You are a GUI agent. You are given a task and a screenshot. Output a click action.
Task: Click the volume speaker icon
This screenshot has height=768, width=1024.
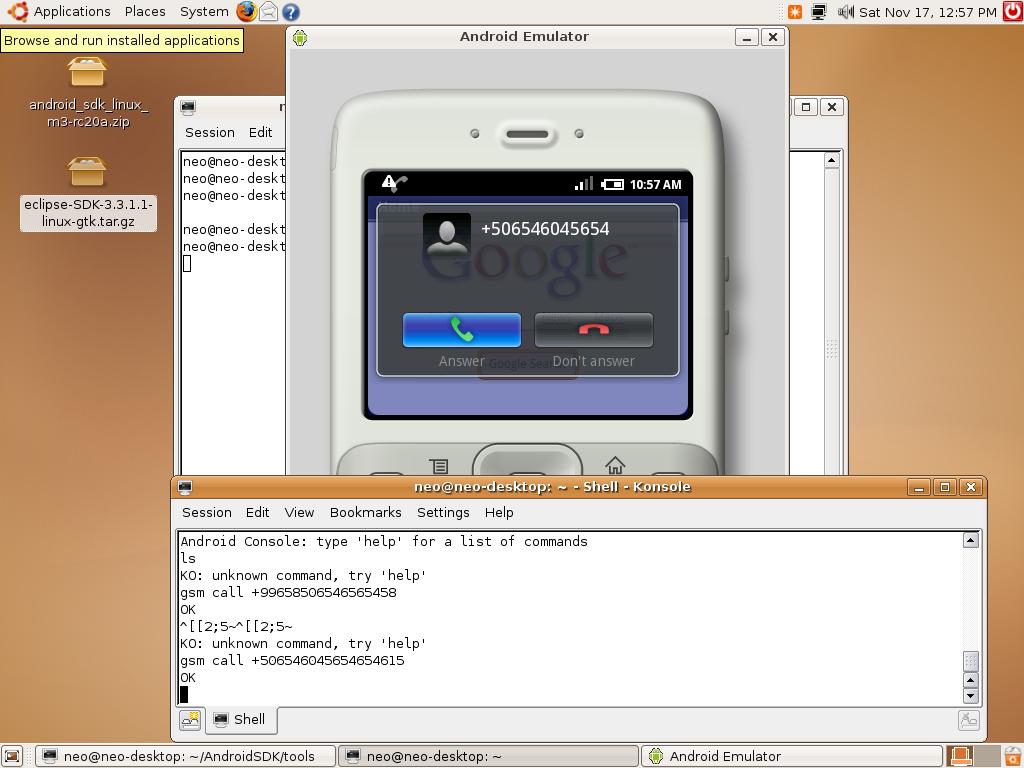(x=845, y=12)
